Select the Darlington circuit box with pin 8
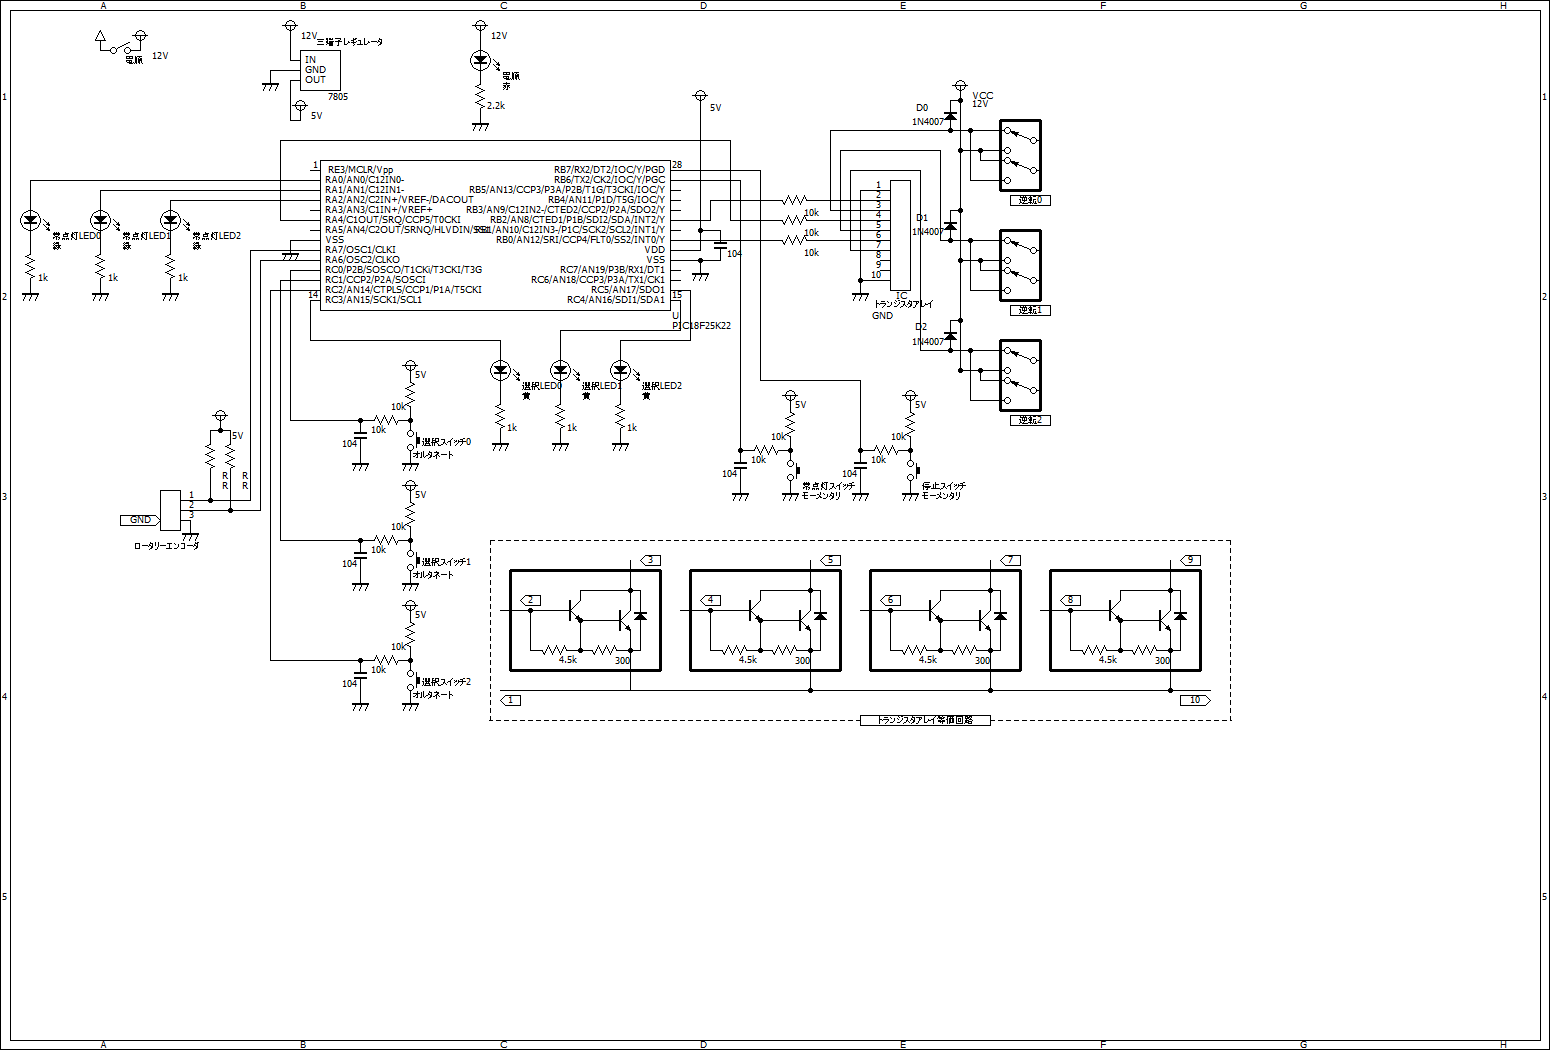The height and width of the screenshot is (1050, 1550). pyautogui.click(x=1125, y=620)
